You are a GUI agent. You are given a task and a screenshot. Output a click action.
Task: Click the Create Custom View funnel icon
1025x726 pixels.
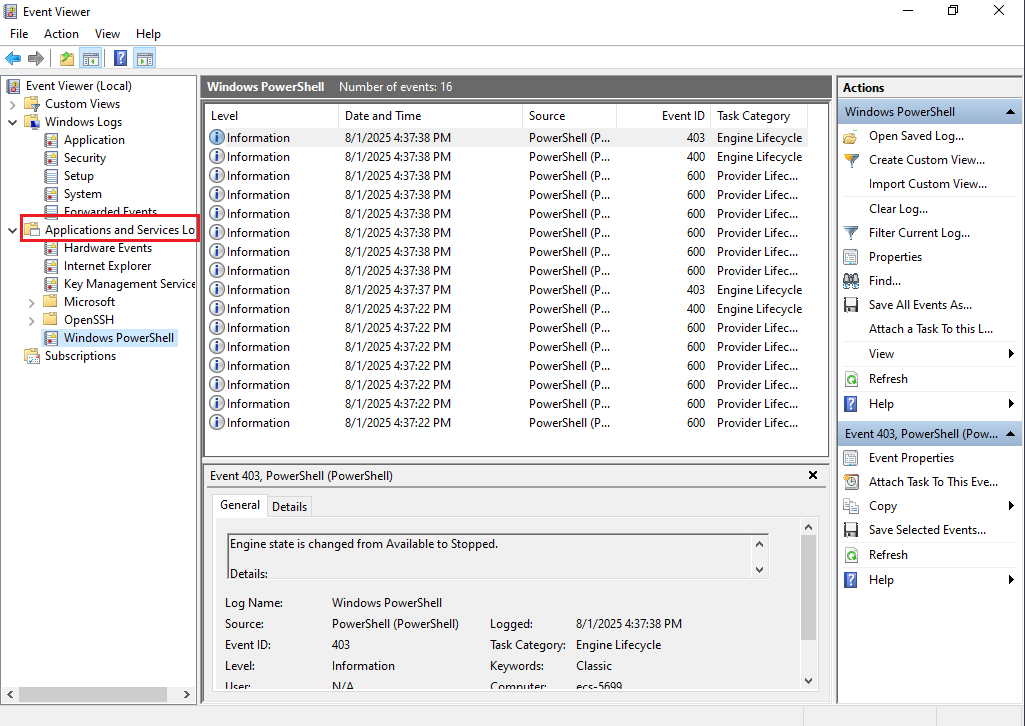click(850, 160)
